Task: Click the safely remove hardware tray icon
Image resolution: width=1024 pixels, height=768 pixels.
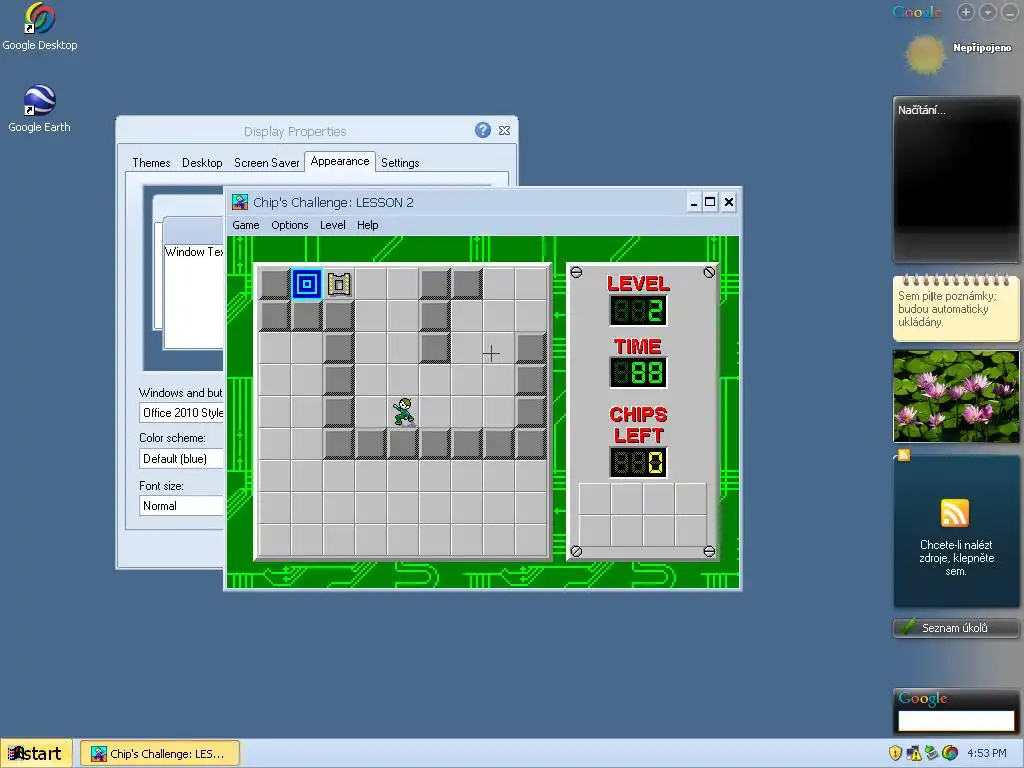Action: (932, 753)
